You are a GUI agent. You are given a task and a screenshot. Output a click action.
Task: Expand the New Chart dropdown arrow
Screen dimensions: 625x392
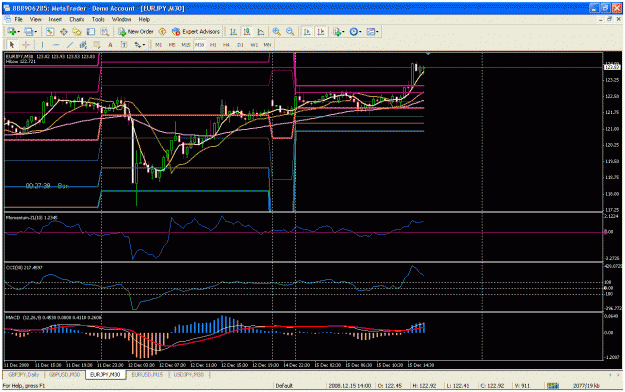click(18, 32)
